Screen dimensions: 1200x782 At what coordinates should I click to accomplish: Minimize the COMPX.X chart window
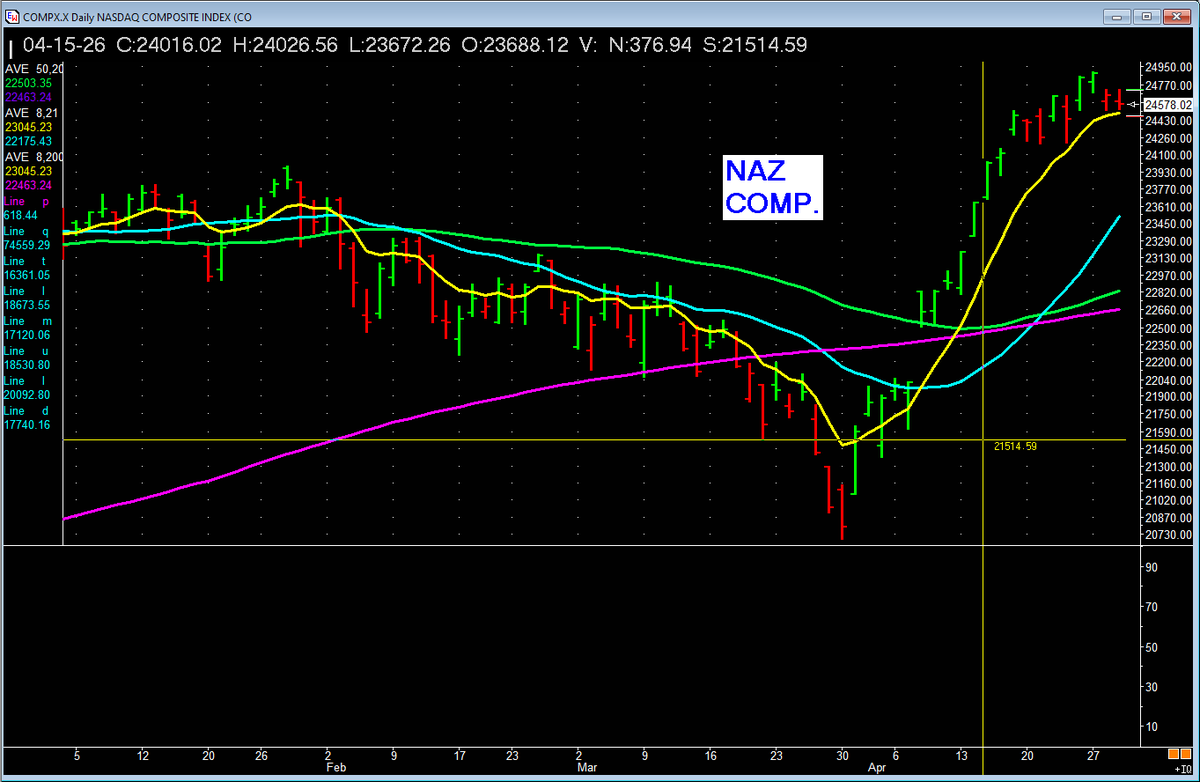1116,15
